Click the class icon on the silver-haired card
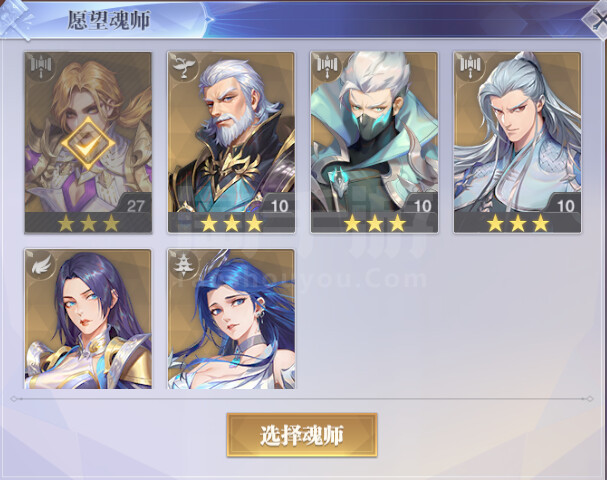This screenshot has width=607, height=480. tap(470, 67)
